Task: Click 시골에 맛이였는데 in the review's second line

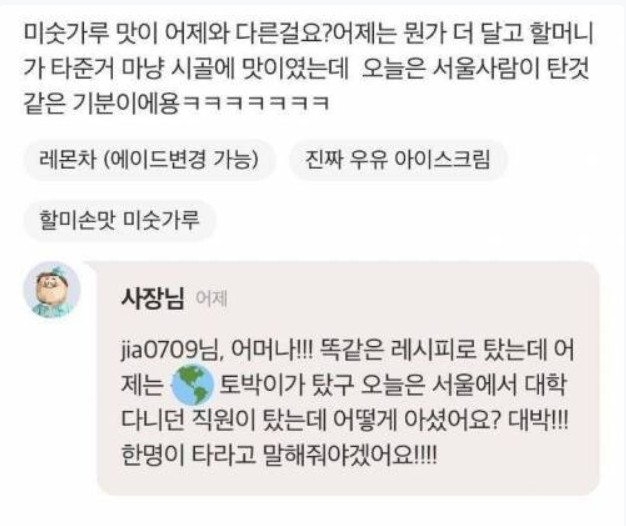Action: click(x=260, y=68)
